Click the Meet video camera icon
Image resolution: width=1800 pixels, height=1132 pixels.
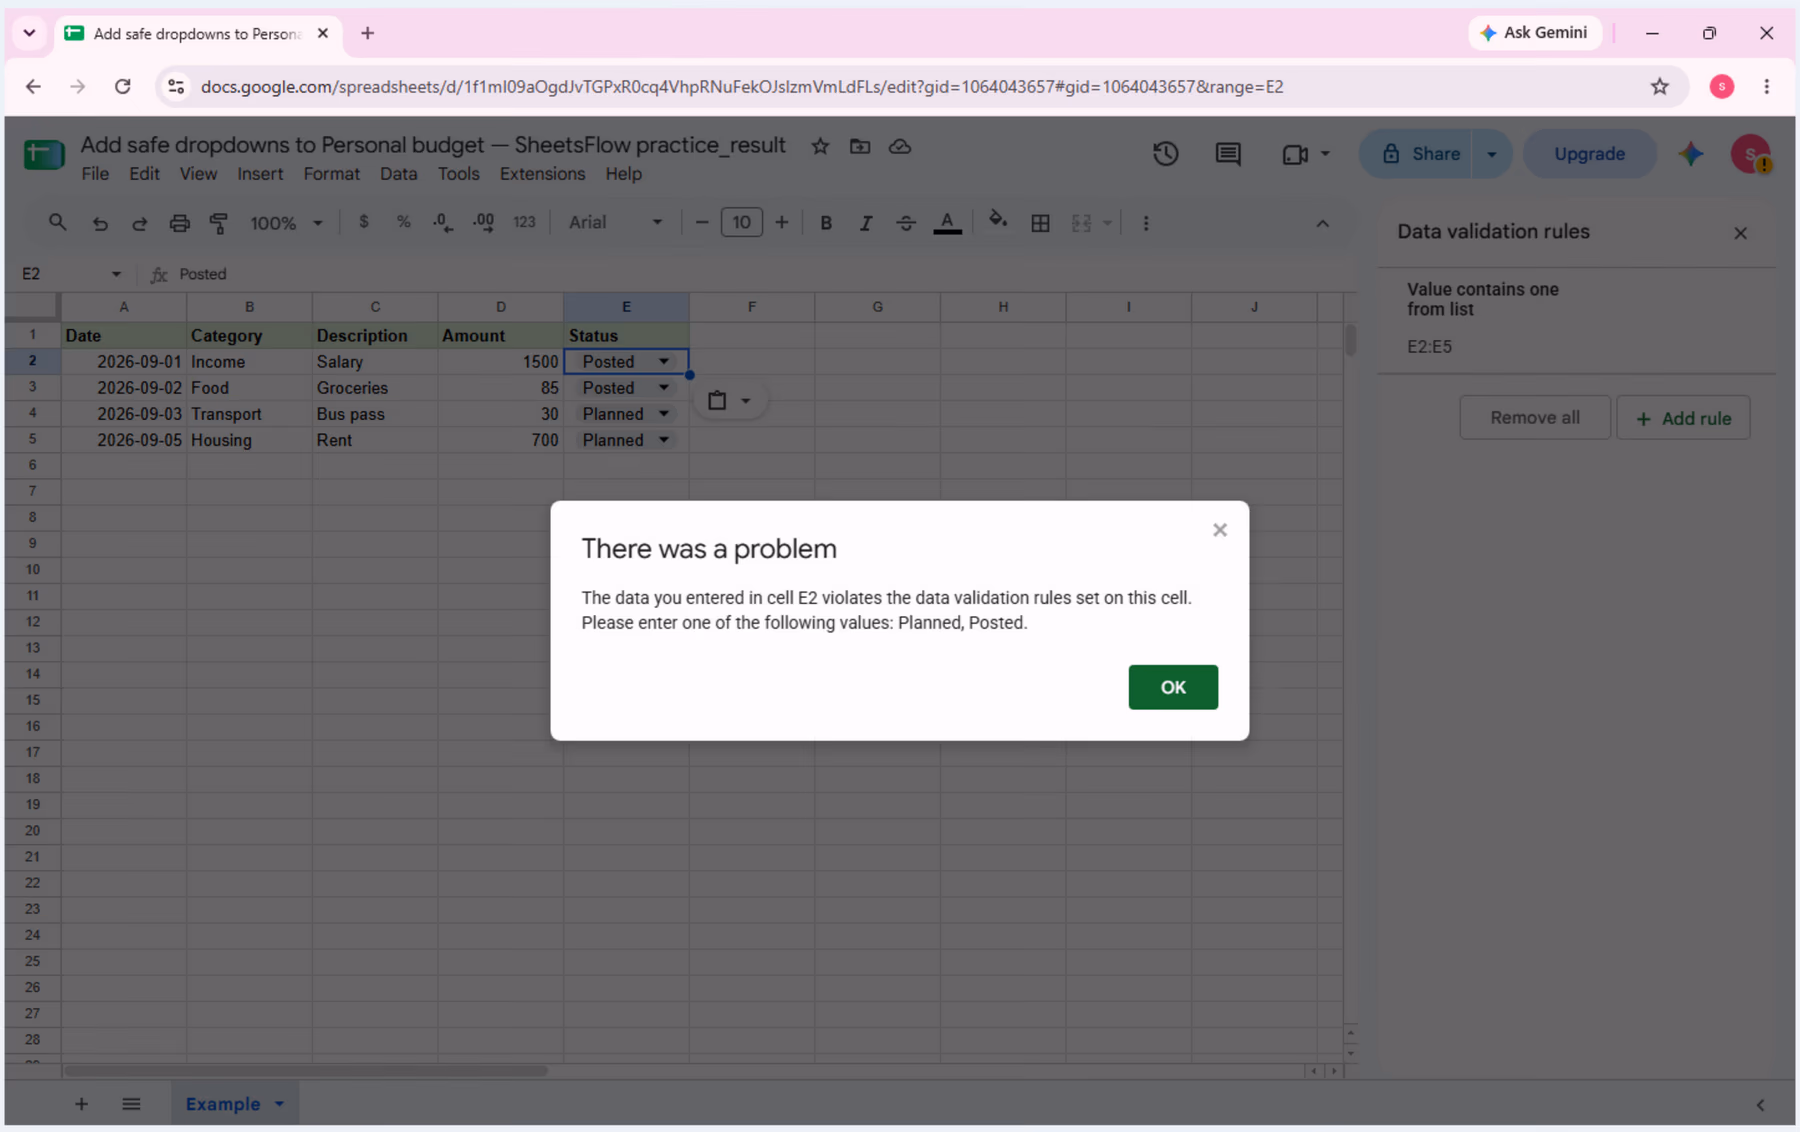coord(1295,154)
